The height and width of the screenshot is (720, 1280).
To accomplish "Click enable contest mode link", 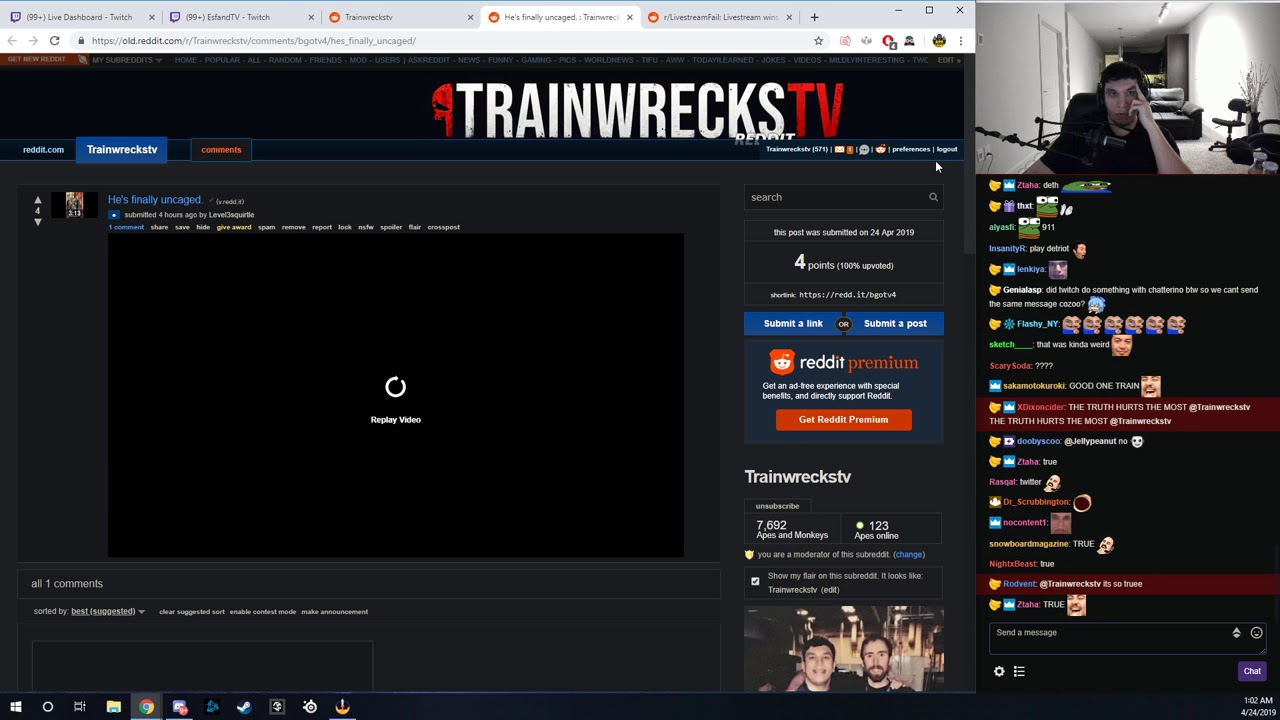I will click(x=263, y=612).
